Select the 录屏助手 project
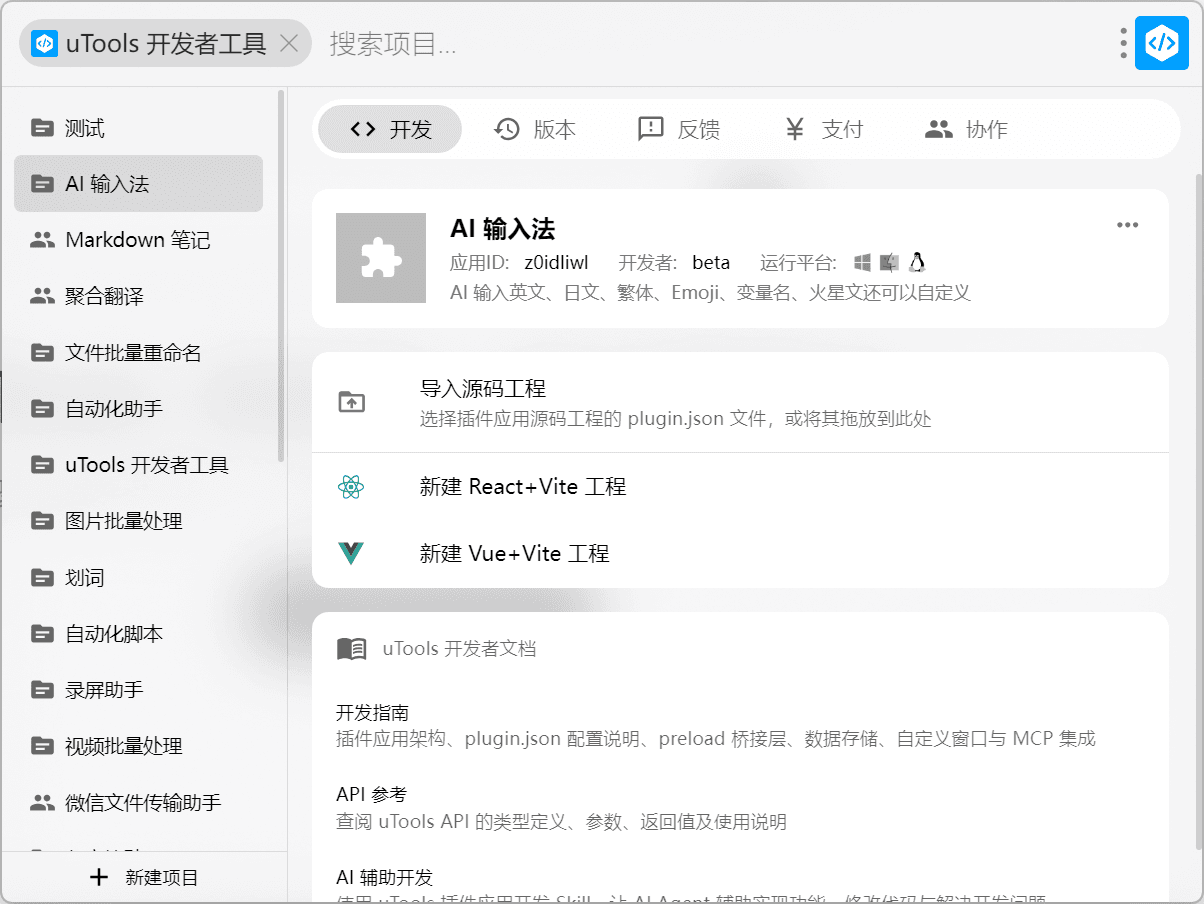Viewport: 1204px width, 904px height. (138, 690)
